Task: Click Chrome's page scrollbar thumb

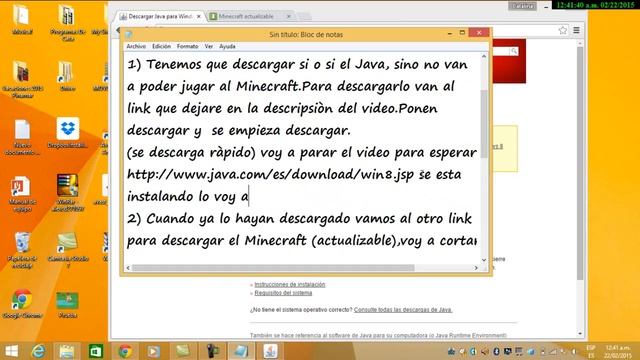Action: coord(580,163)
